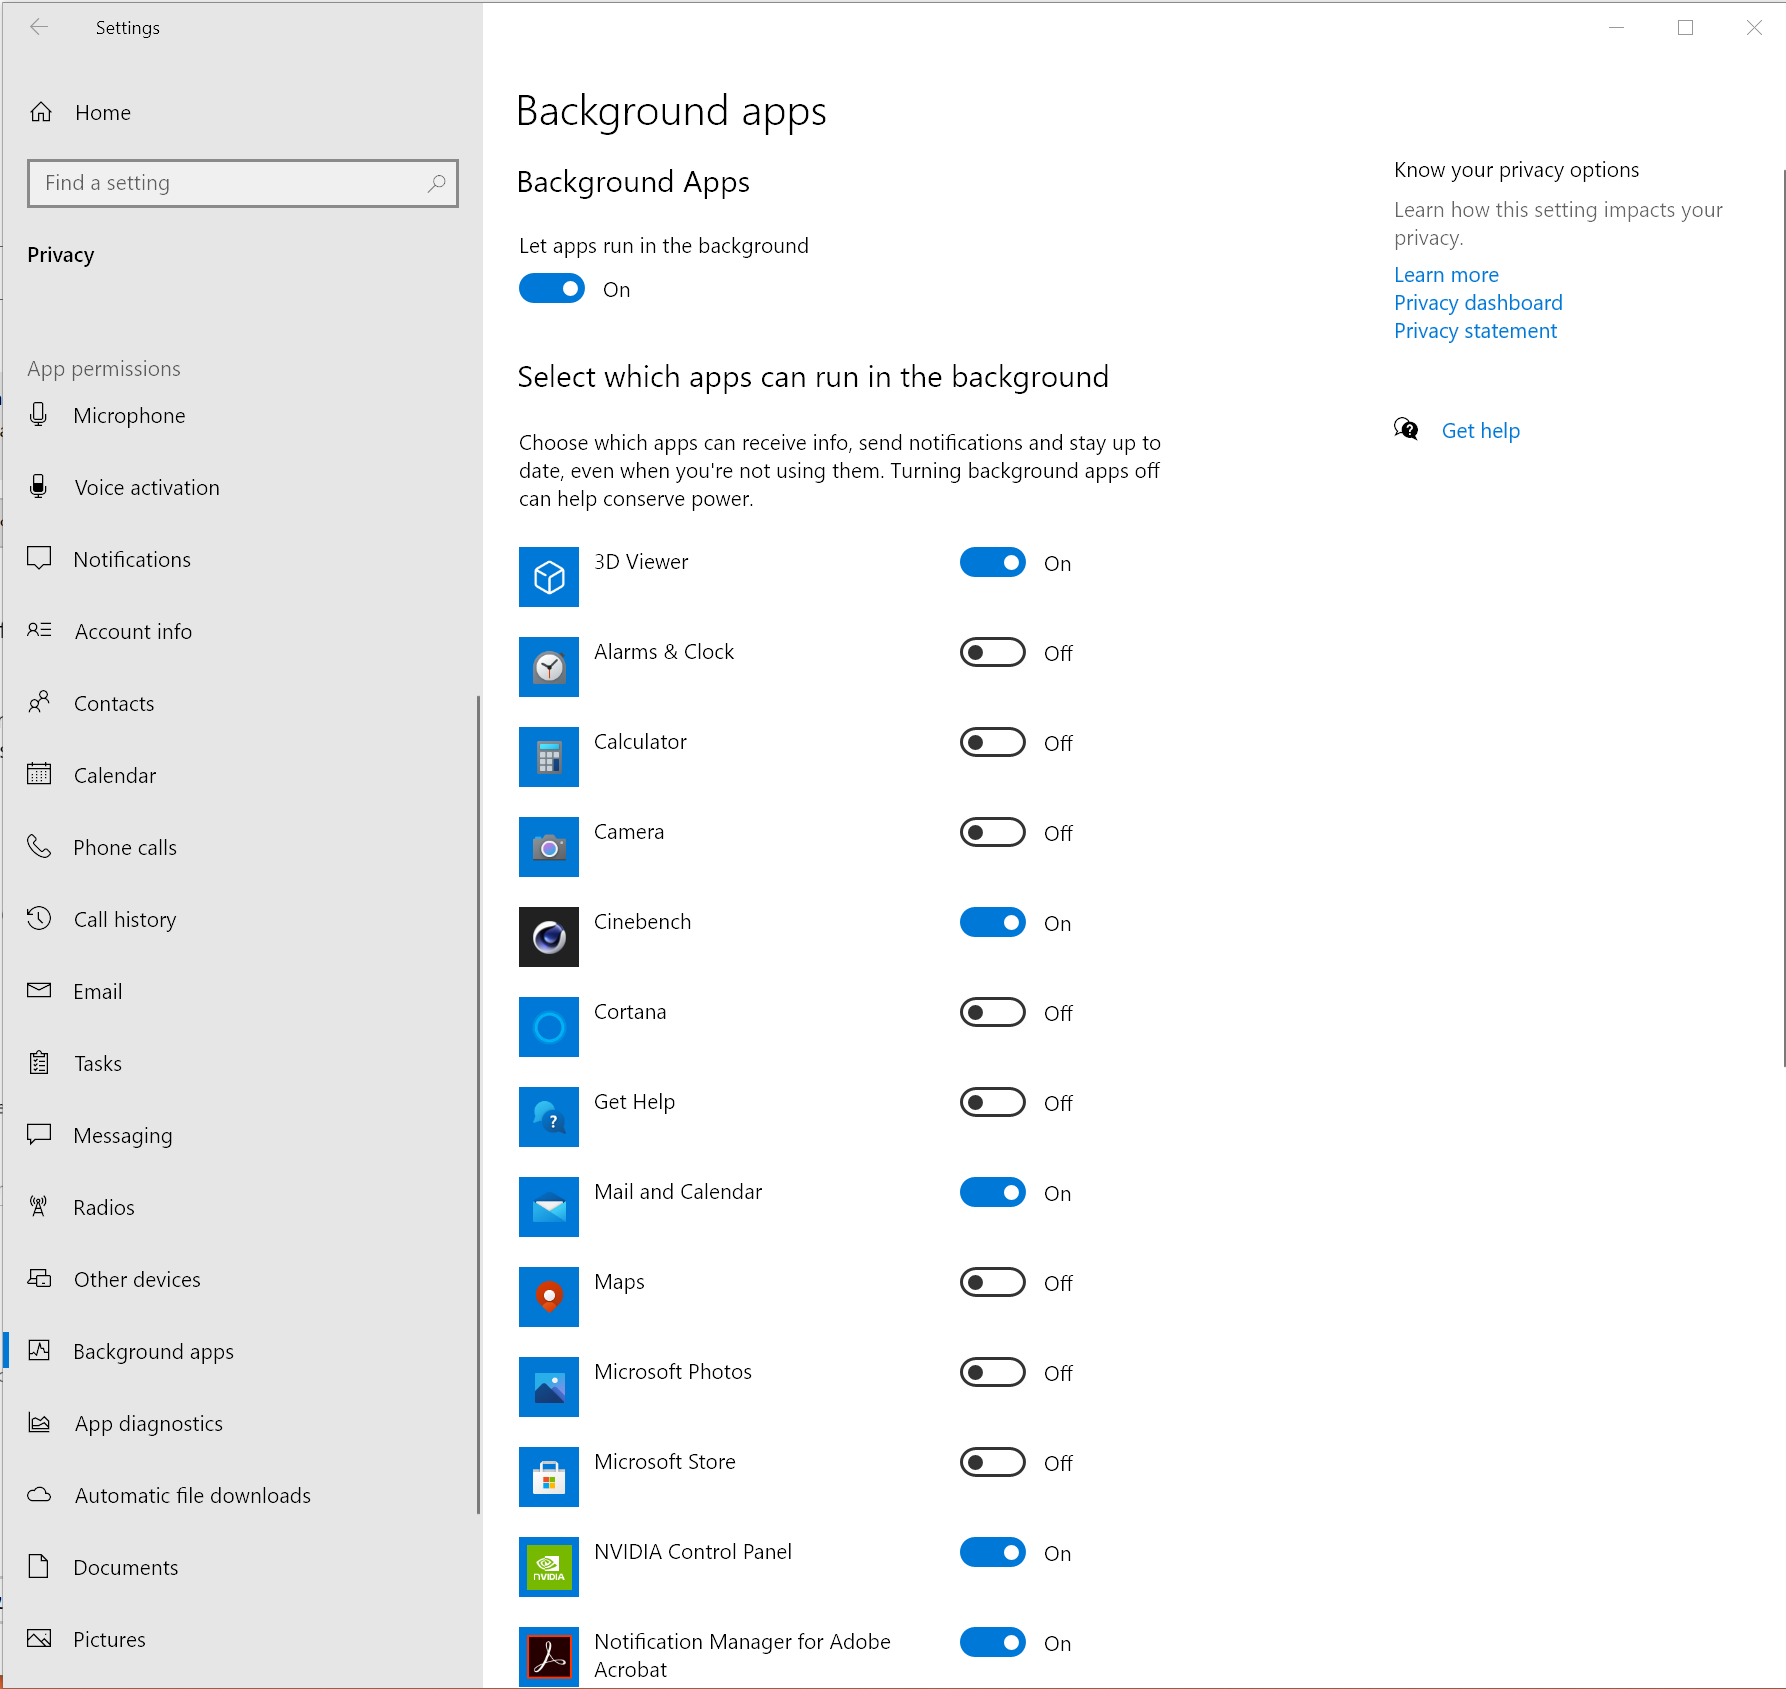Image resolution: width=1786 pixels, height=1689 pixels.
Task: Click the Tasks clipboard icon
Action: tap(39, 1062)
